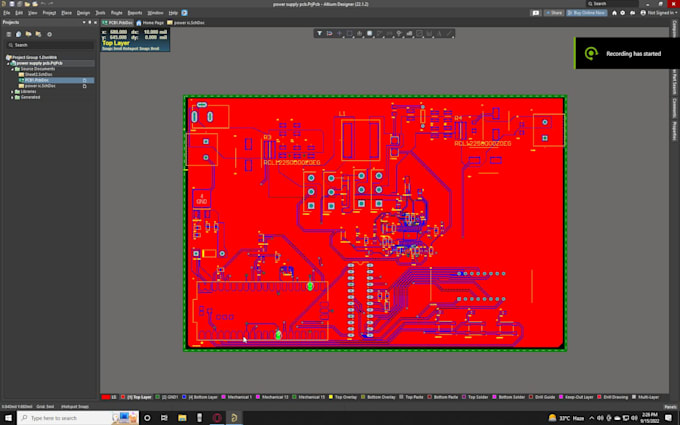The height and width of the screenshot is (425, 680).
Task: Open the Selection Filter in the active bar
Action: point(320,33)
